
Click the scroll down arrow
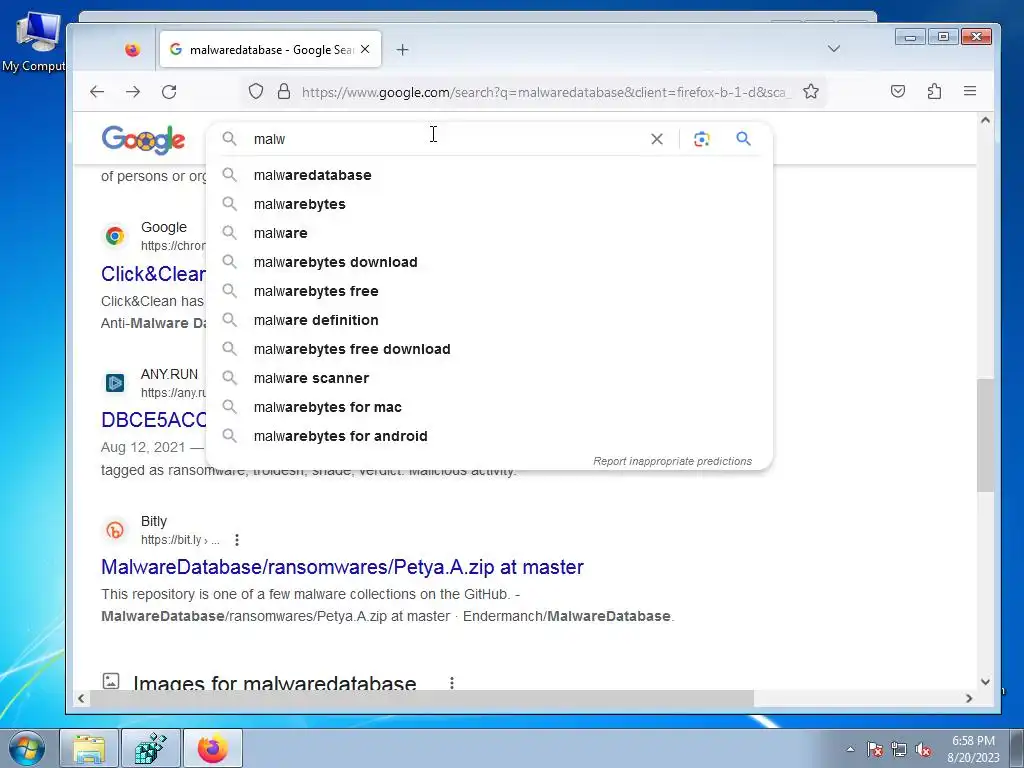(985, 682)
